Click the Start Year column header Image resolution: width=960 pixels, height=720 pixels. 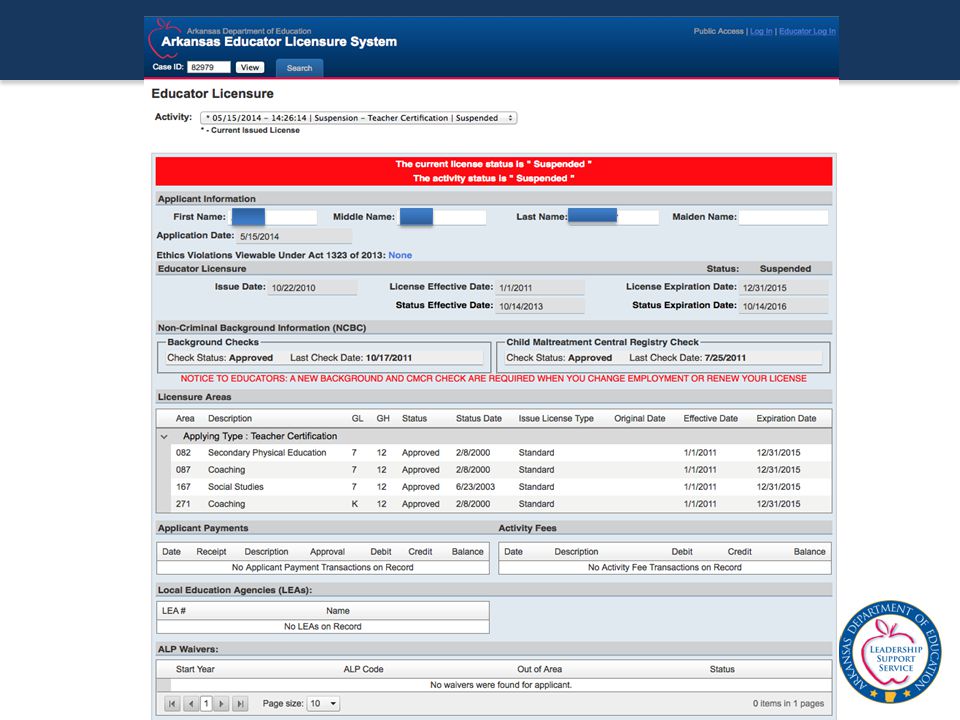tap(195, 669)
